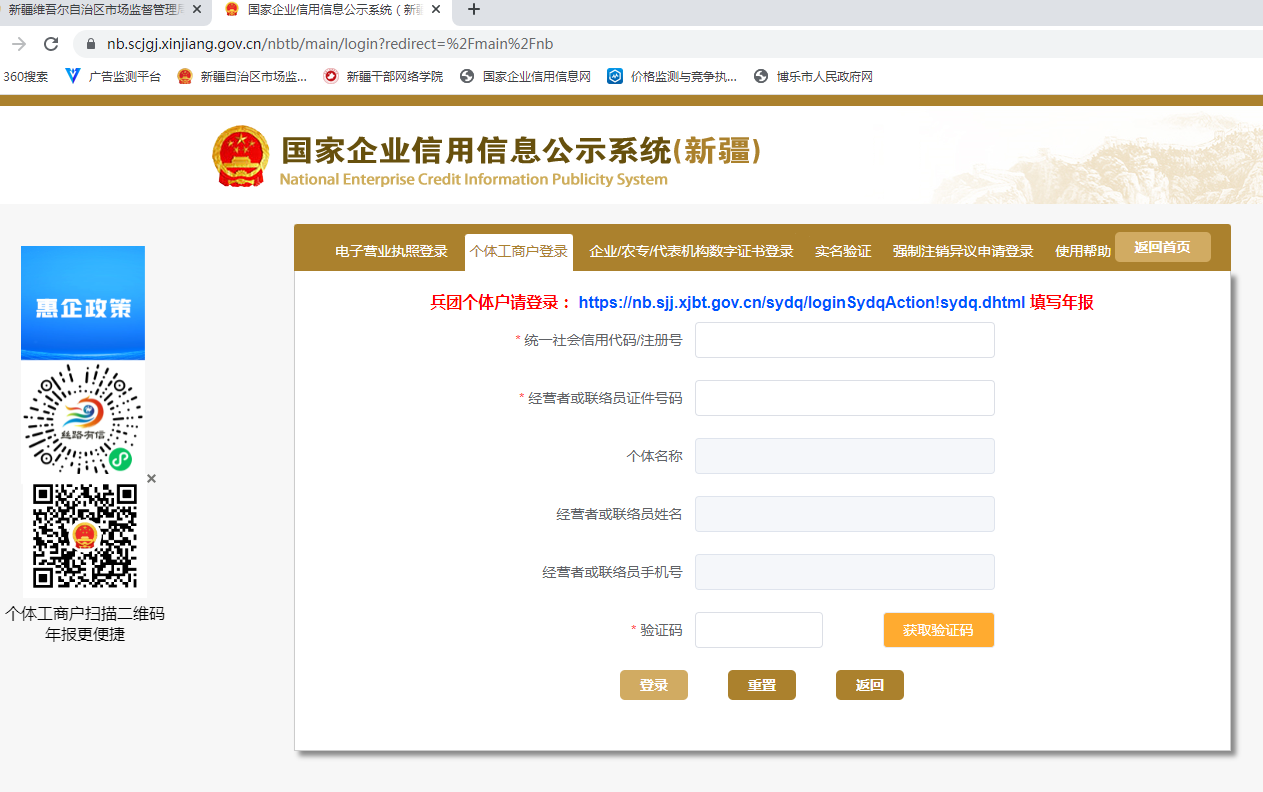Screen dimensions: 1263x792
Task: Click the browser reload icon
Action: coord(51,44)
